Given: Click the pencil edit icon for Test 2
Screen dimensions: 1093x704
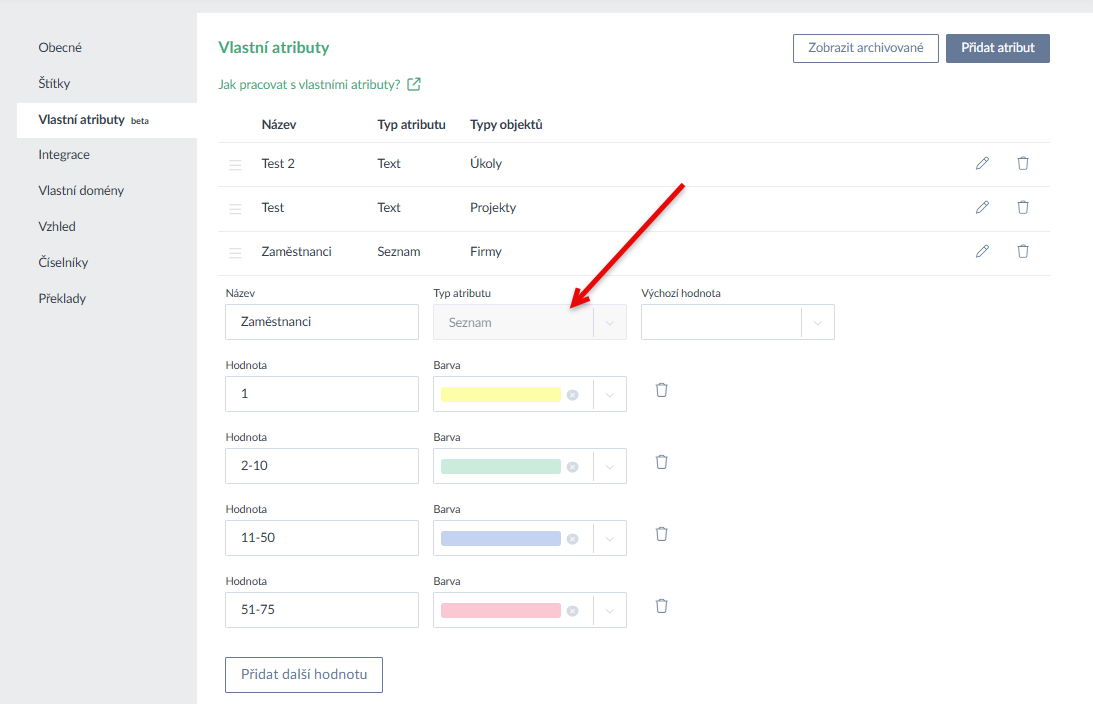Looking at the screenshot, I should [x=982, y=163].
